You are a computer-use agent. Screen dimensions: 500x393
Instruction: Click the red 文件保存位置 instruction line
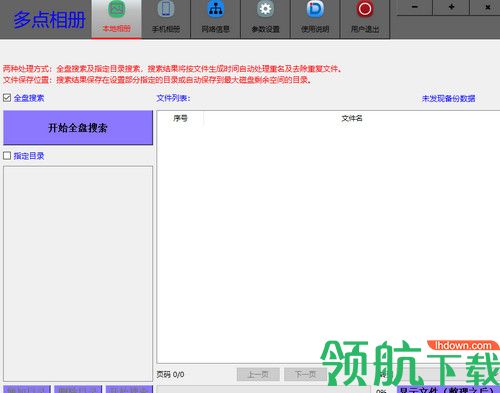(157, 80)
